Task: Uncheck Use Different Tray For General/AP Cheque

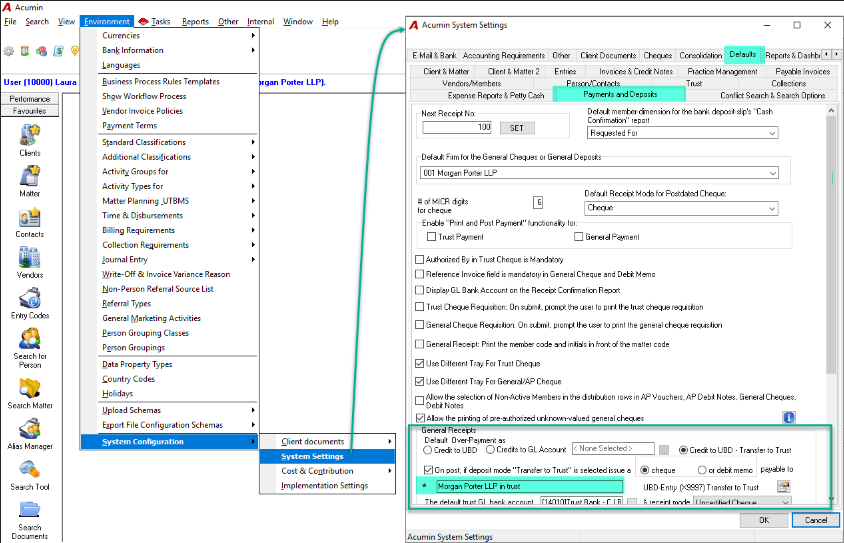Action: click(419, 381)
